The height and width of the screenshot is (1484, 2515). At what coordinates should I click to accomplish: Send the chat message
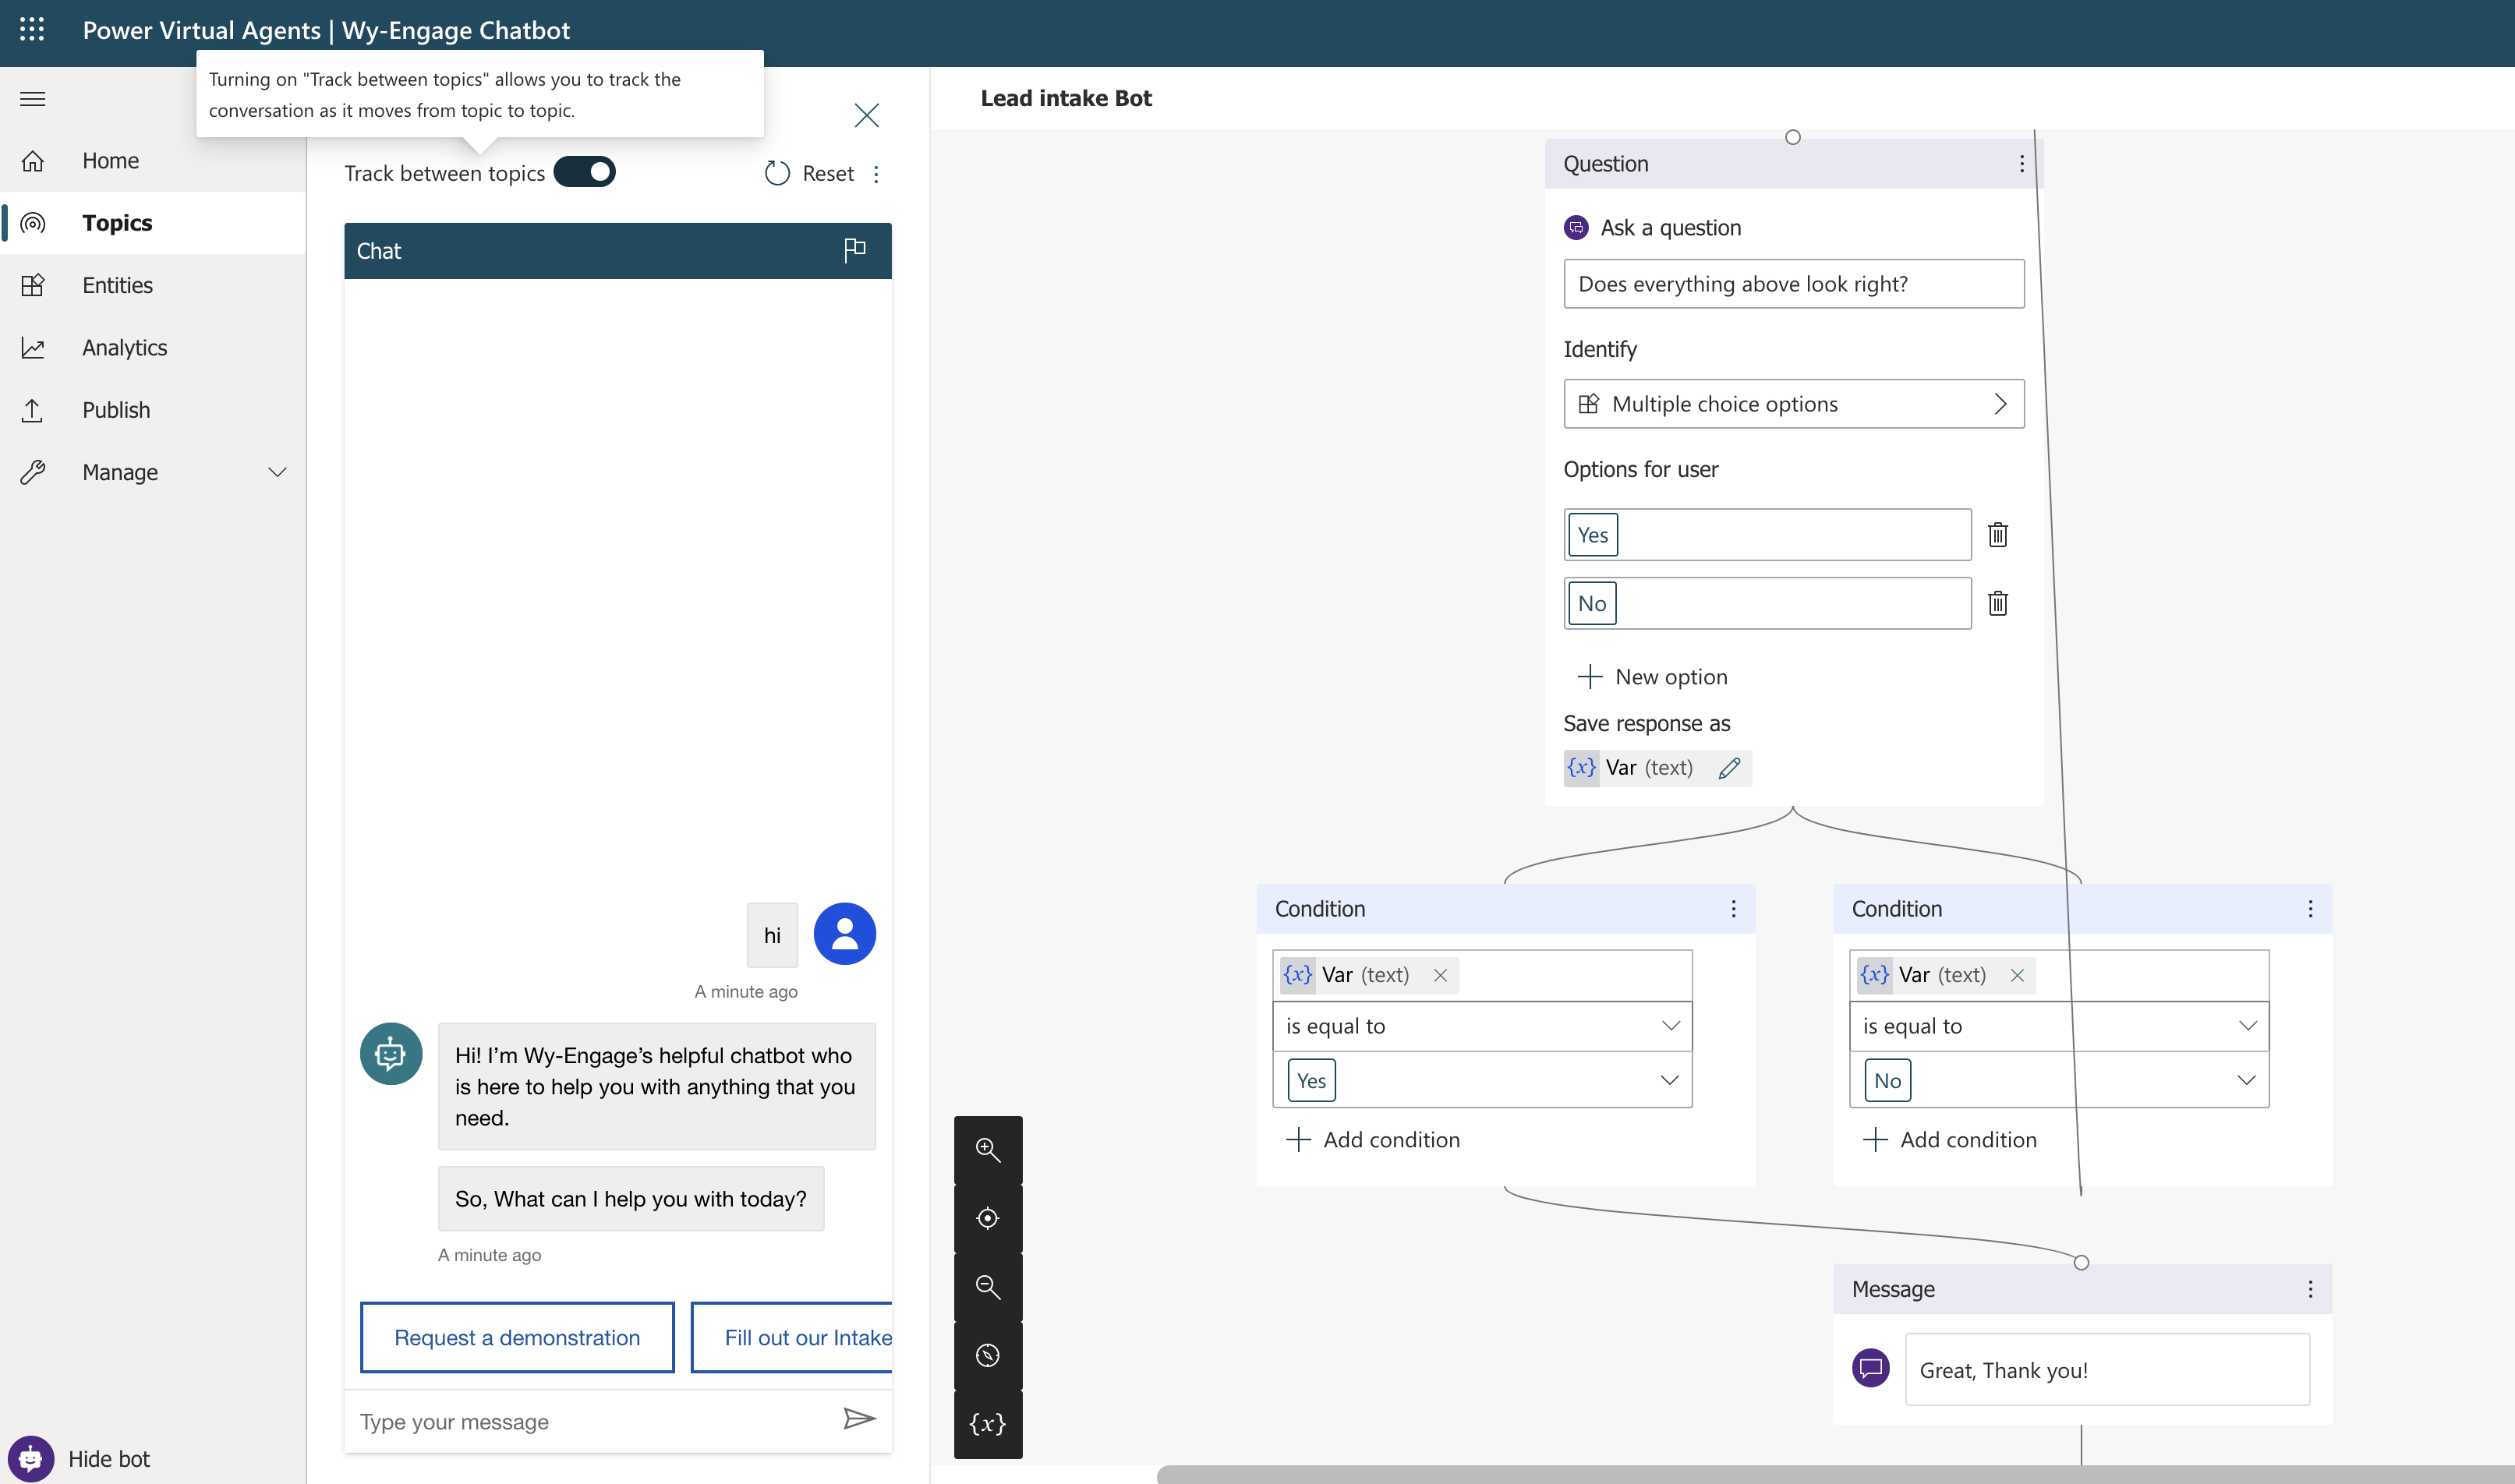[859, 1418]
